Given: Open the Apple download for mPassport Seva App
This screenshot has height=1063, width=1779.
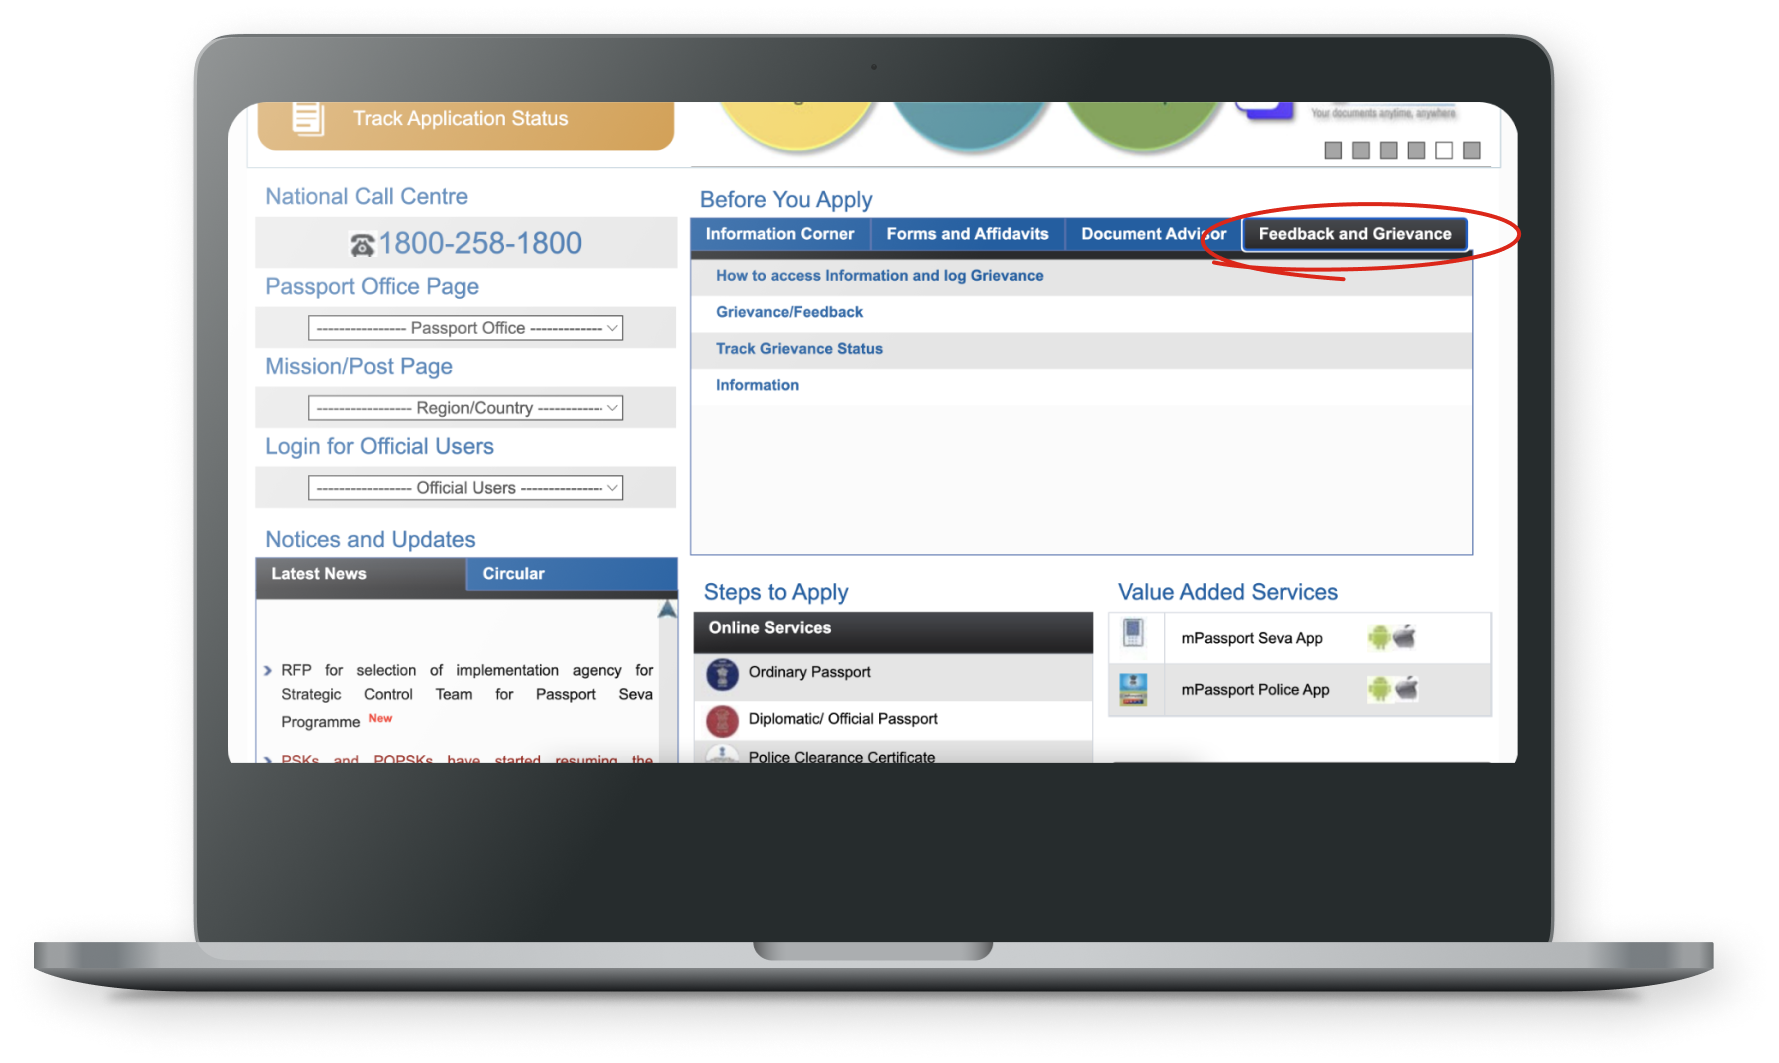Looking at the screenshot, I should click(1405, 636).
